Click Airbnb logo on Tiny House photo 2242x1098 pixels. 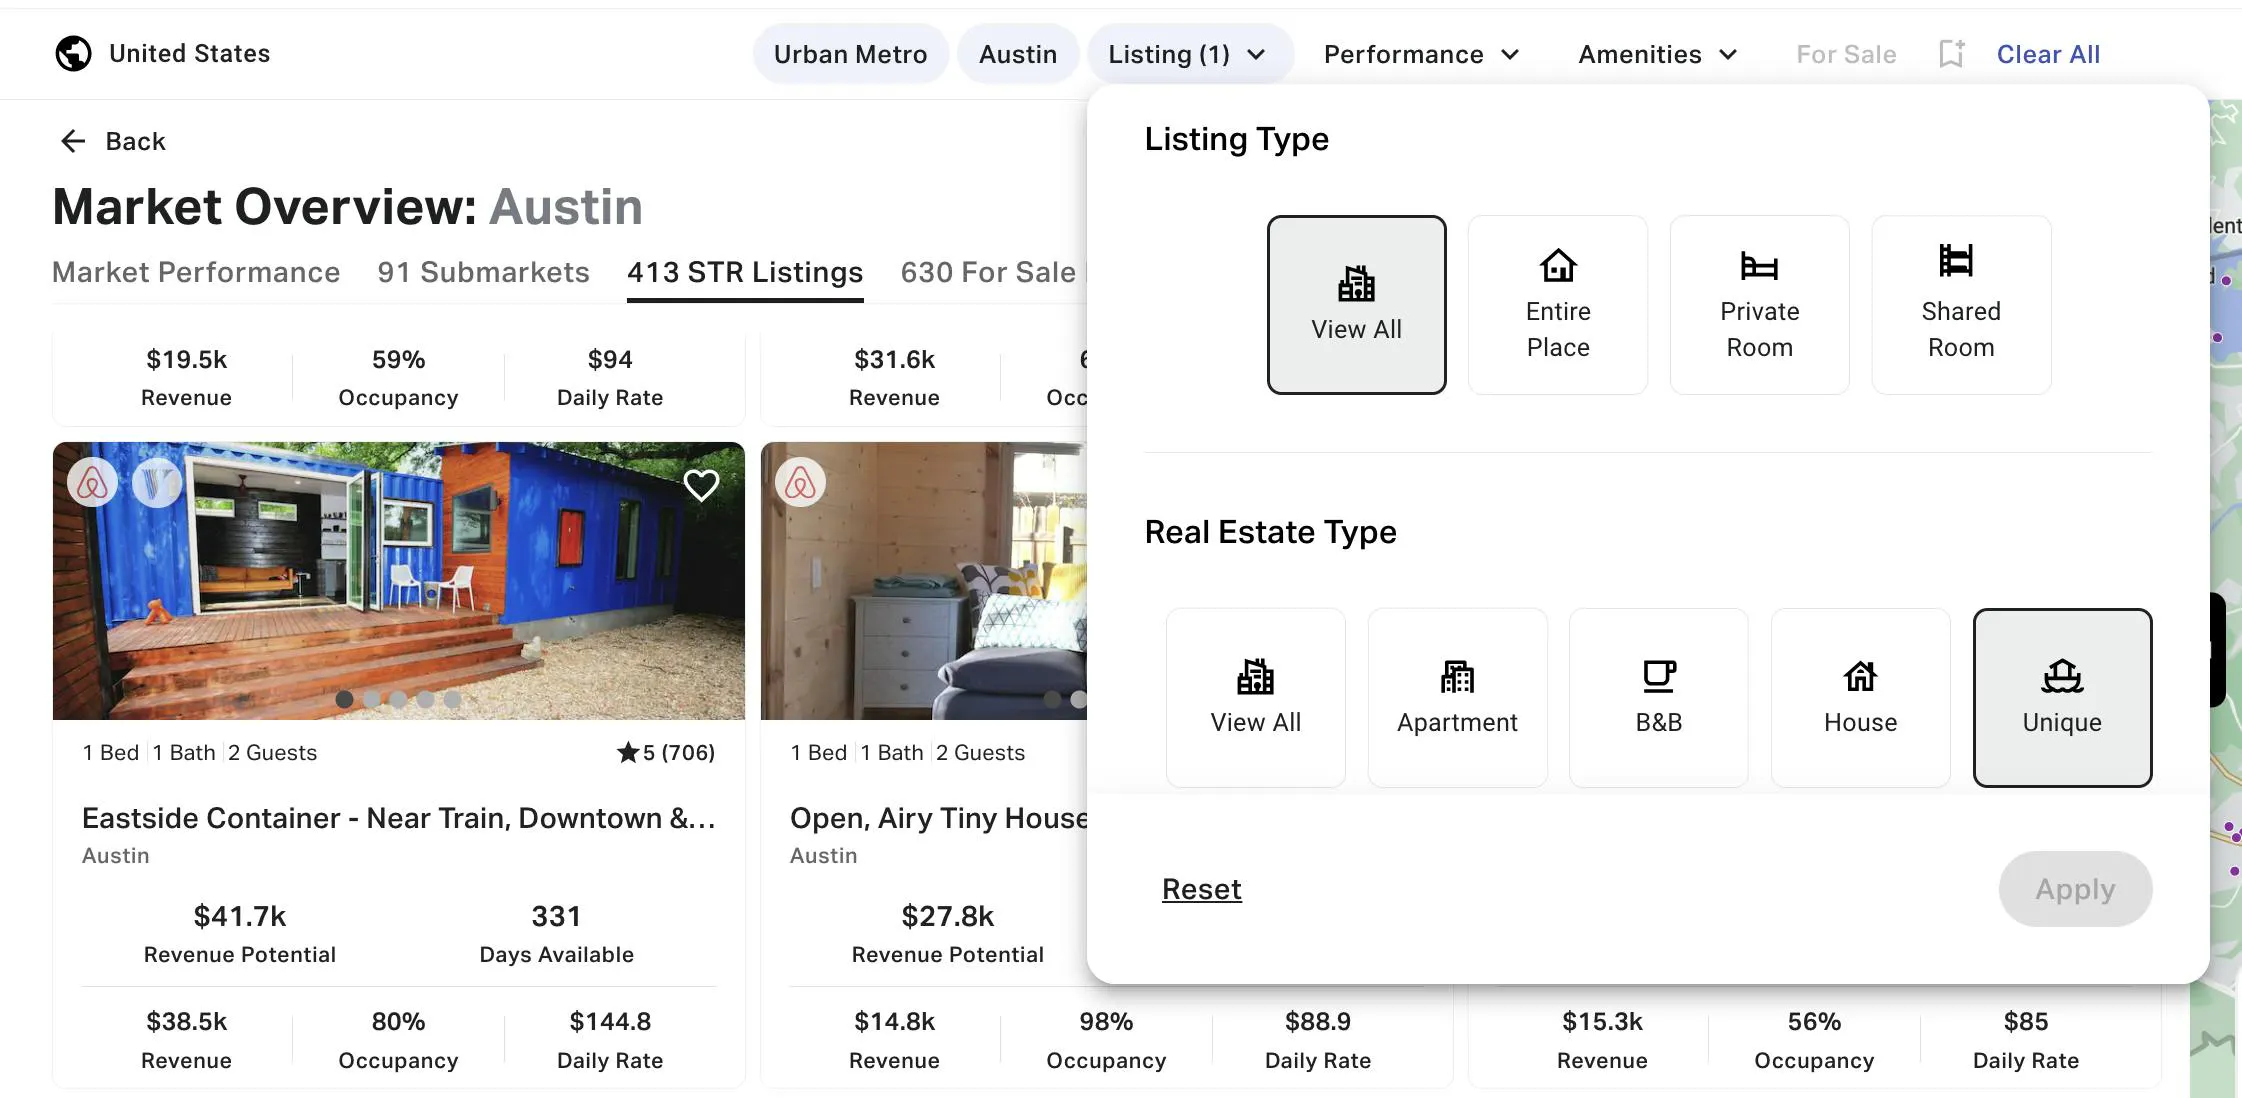(x=801, y=484)
